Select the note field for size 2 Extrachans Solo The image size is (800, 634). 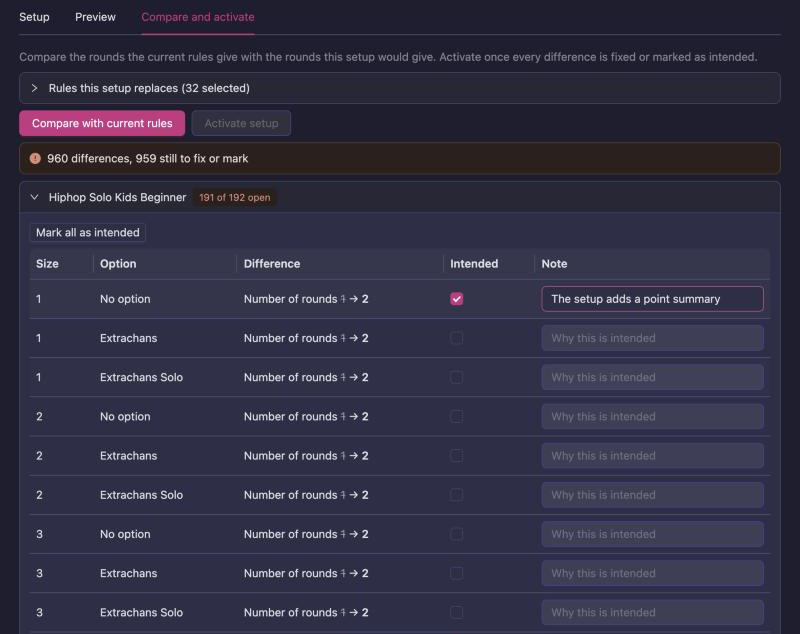[x=653, y=495]
